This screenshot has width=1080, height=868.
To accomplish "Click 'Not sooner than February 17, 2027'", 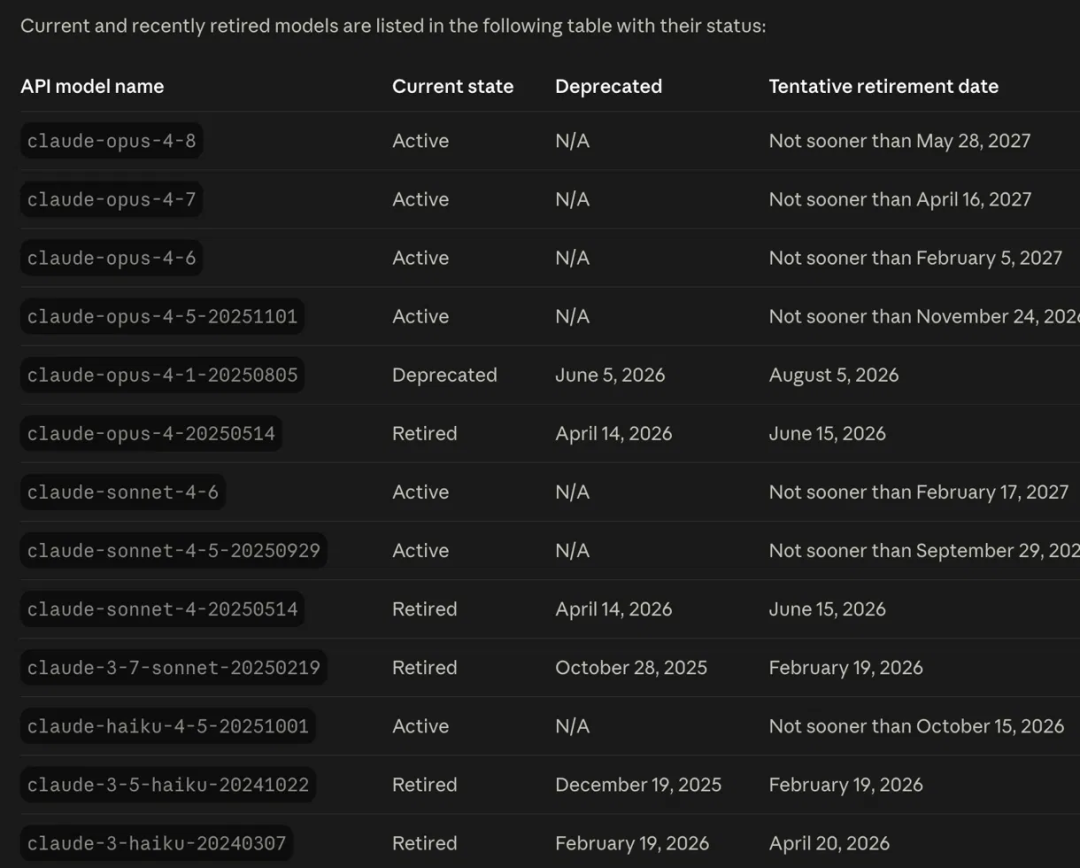I will (x=919, y=492).
